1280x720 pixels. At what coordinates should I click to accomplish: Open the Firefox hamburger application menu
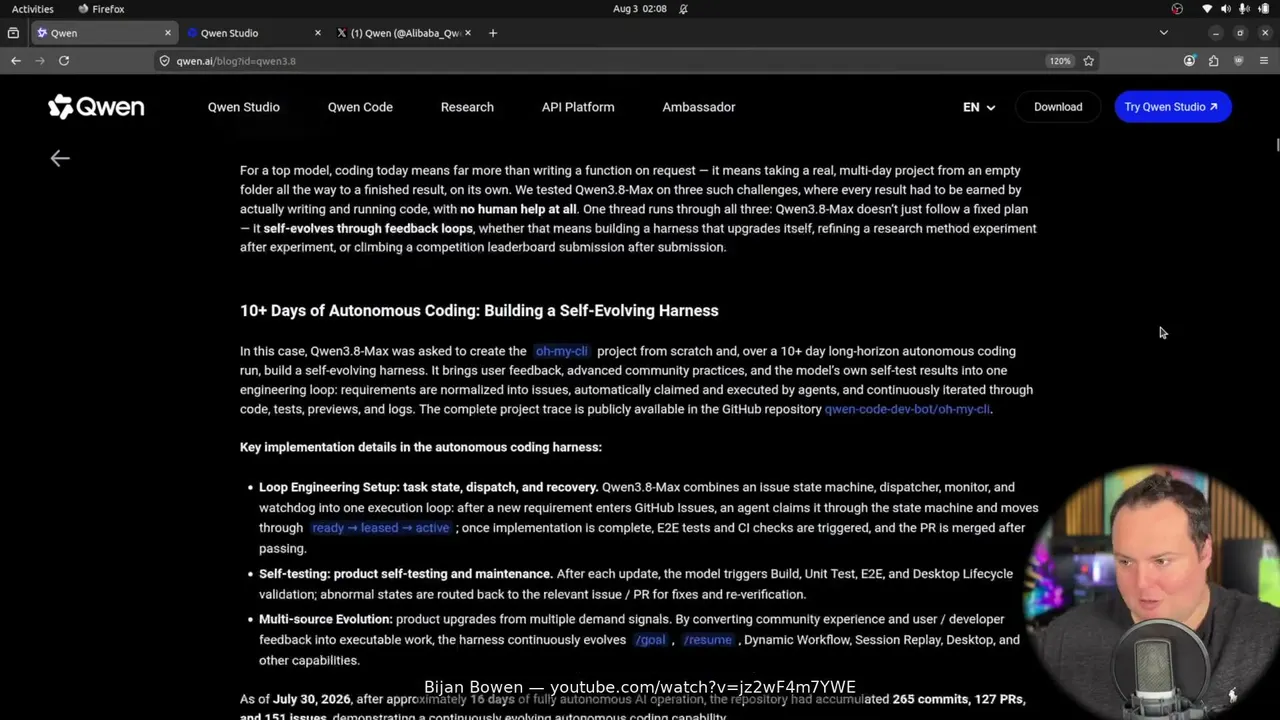1264,61
